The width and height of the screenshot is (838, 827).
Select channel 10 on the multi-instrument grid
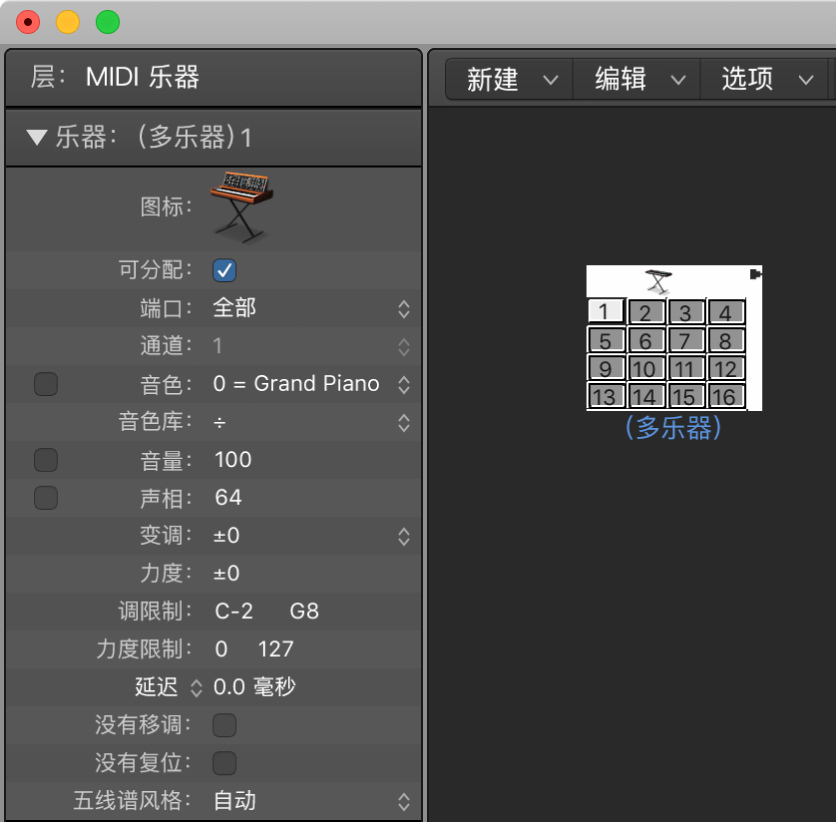[x=645, y=368]
